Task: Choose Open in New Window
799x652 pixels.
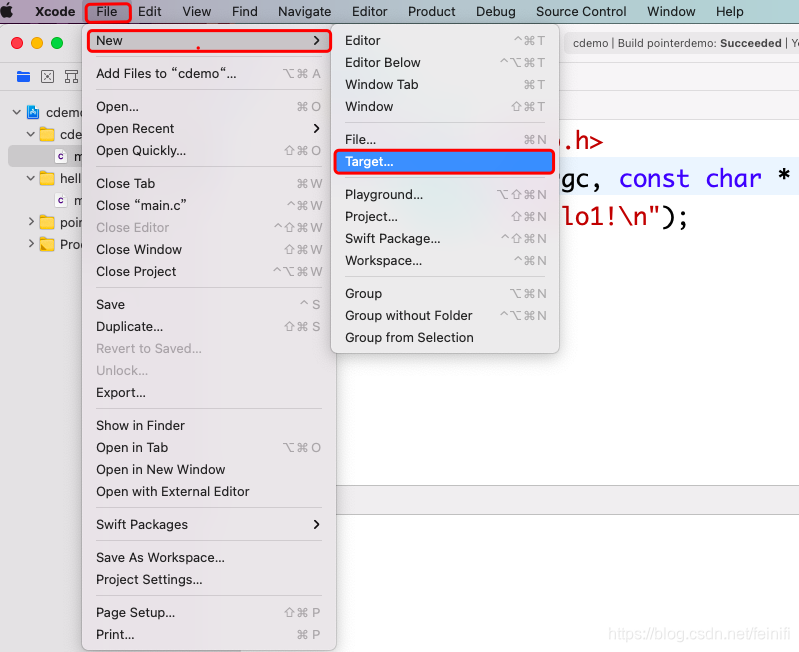Action: 209,470
